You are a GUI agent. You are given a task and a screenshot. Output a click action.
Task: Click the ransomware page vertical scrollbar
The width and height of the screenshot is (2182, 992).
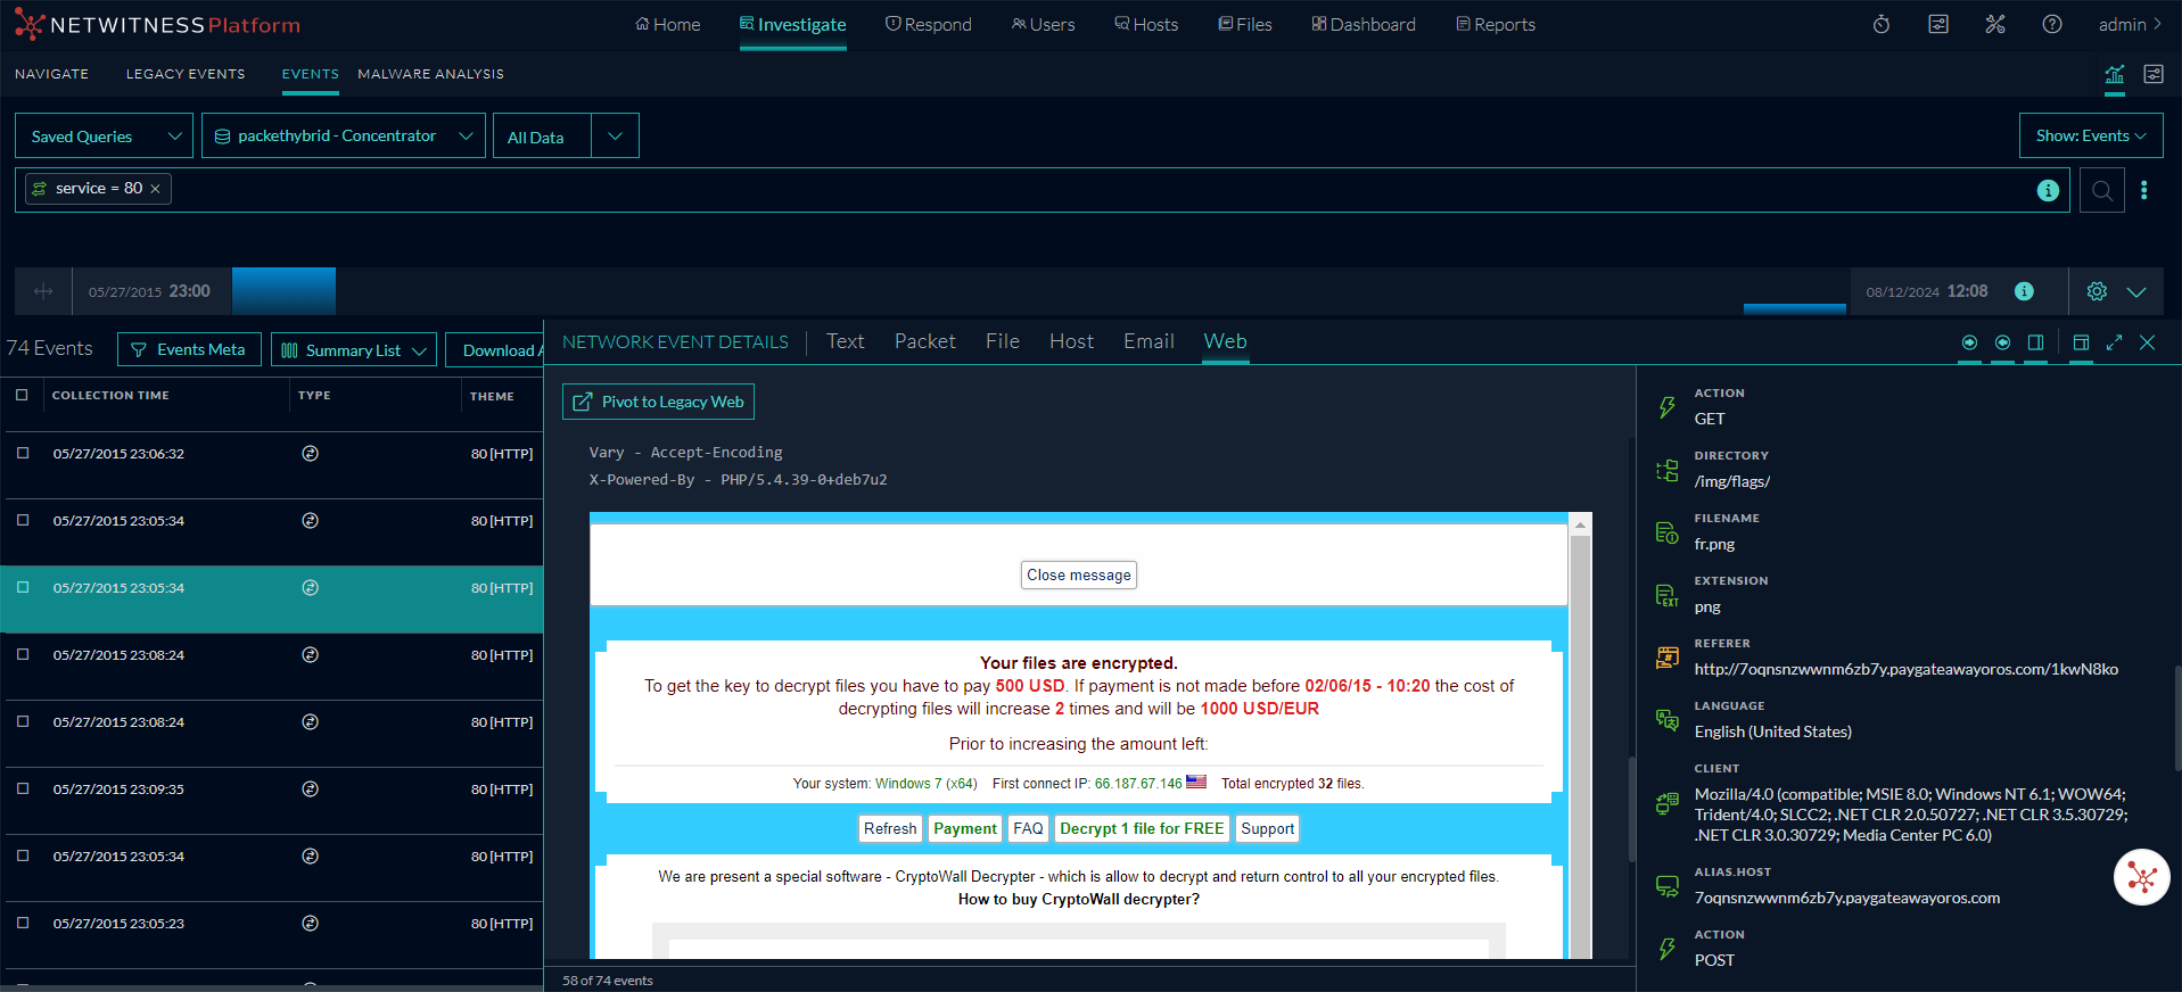tap(1580, 740)
